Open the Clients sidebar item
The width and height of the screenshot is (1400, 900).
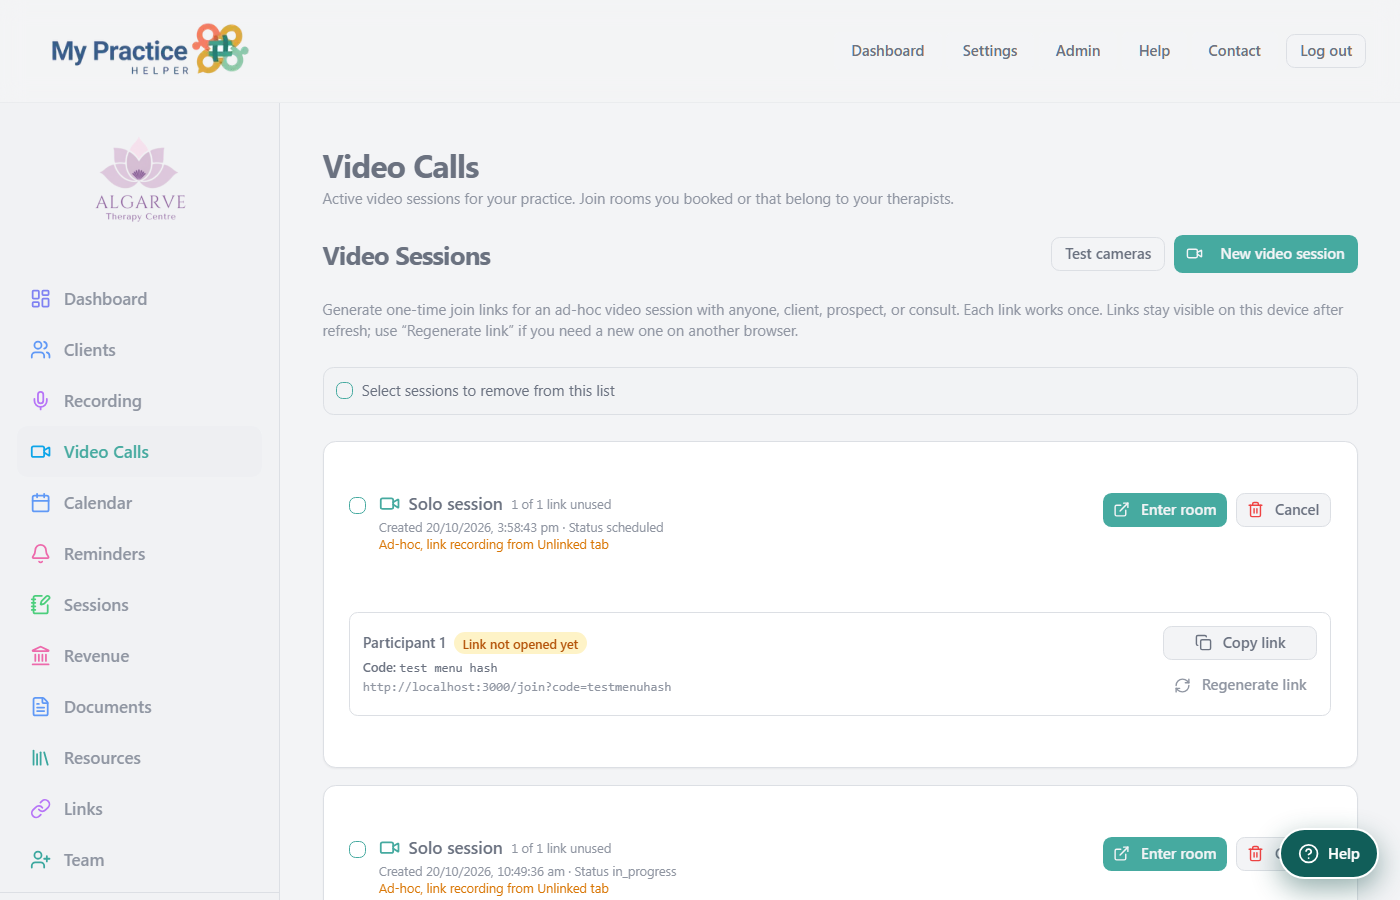[x=140, y=350]
